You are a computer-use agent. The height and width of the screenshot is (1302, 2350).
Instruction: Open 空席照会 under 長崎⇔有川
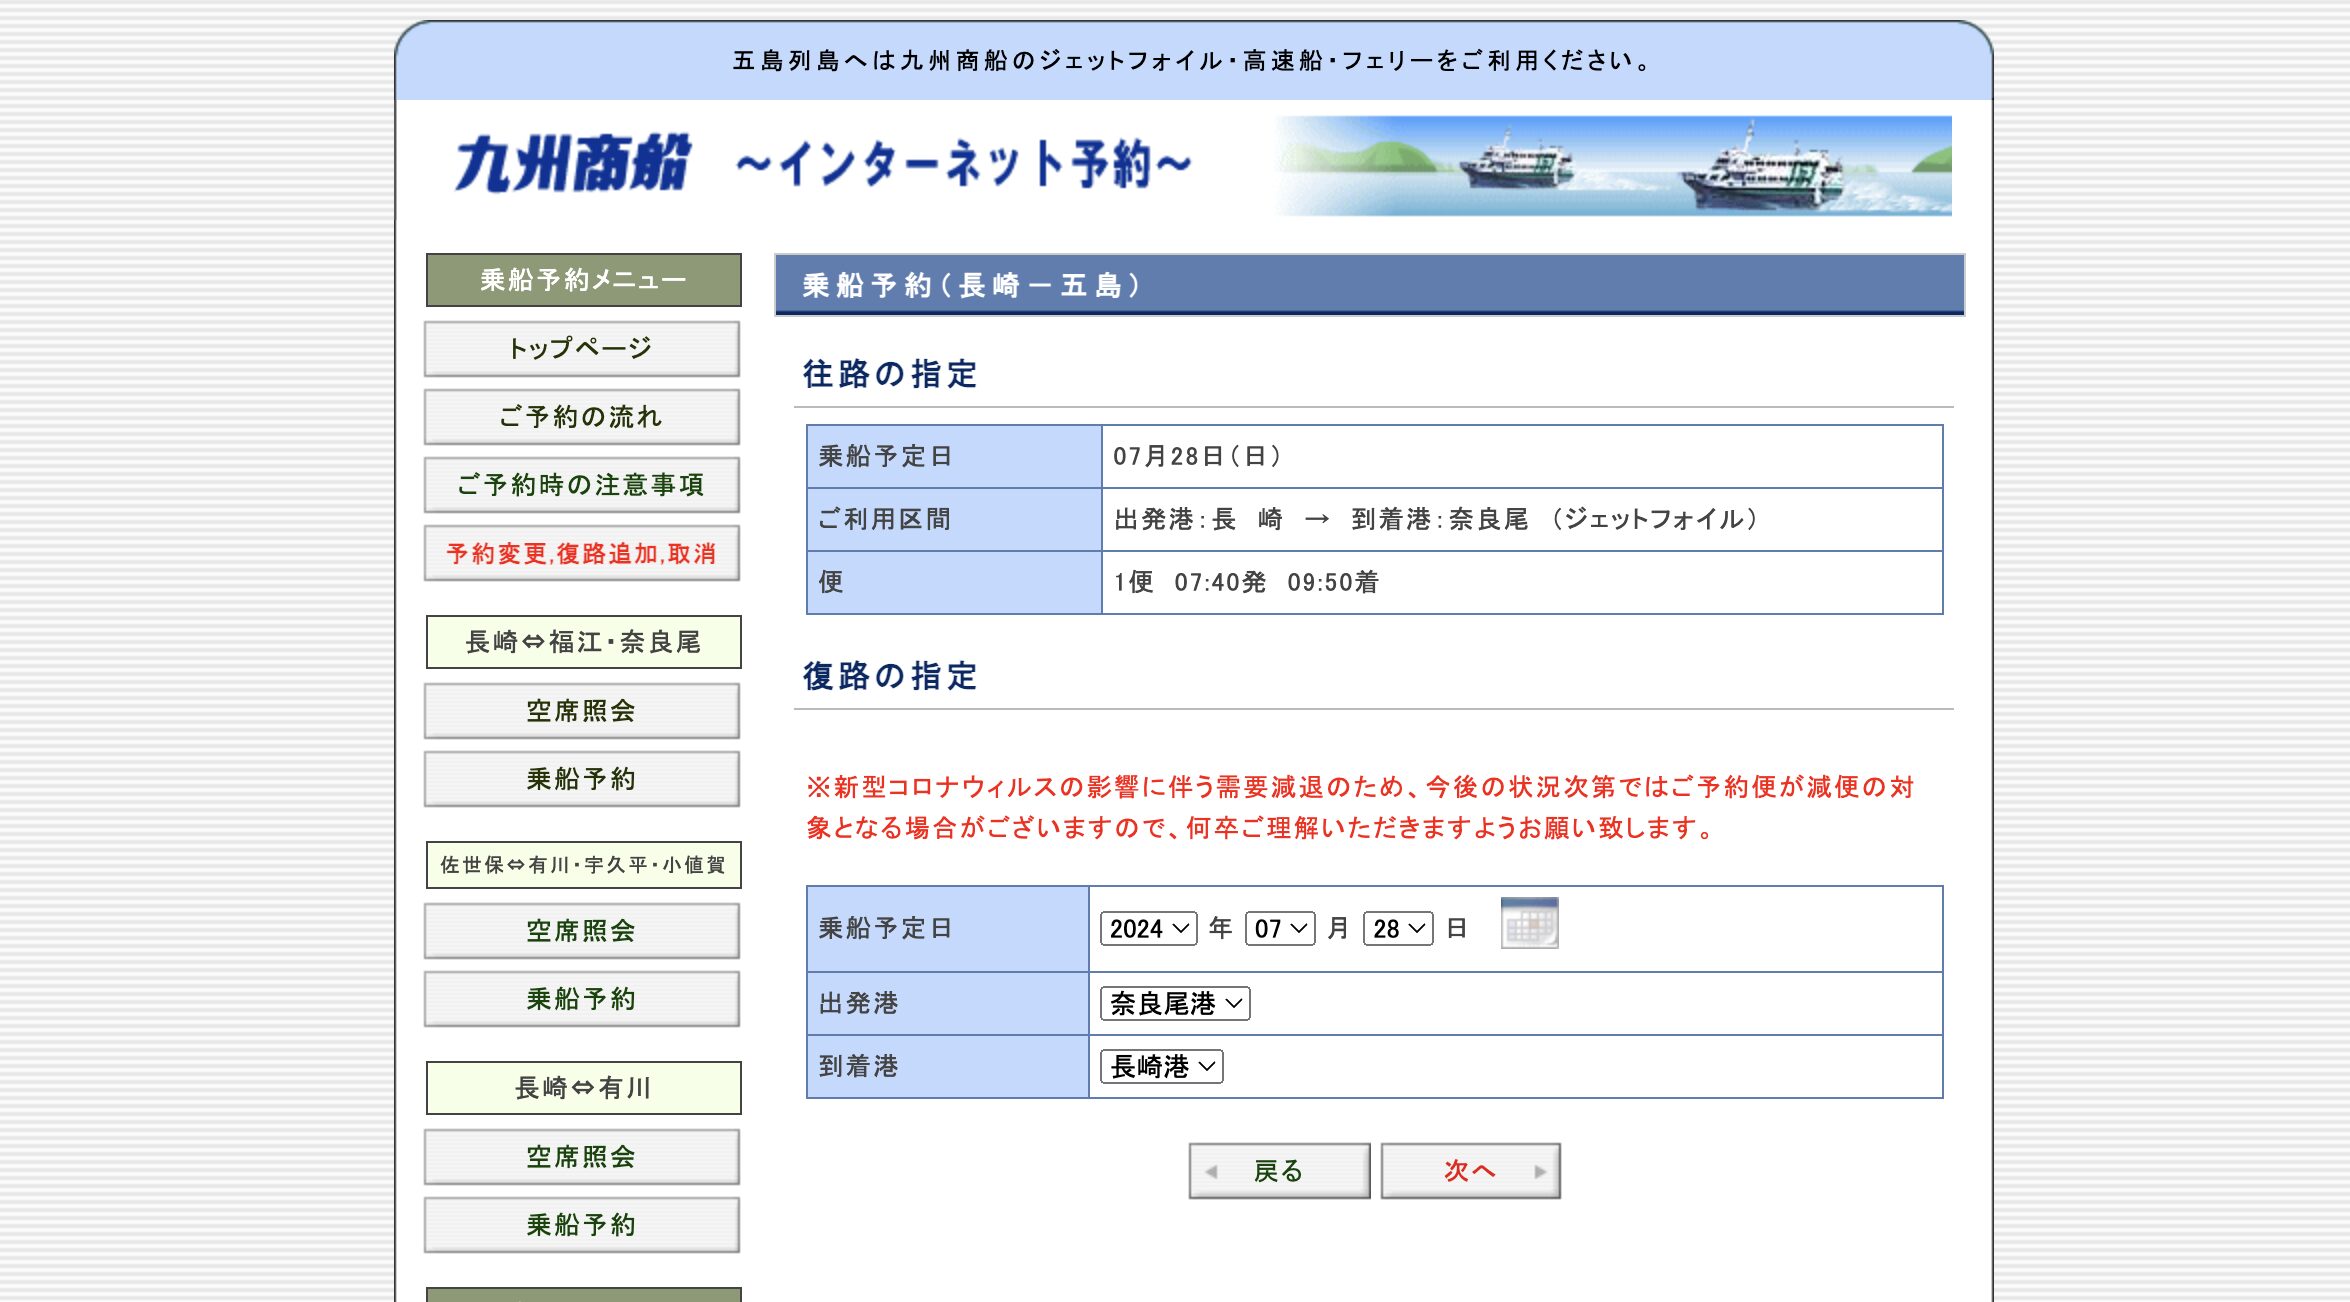[582, 1157]
